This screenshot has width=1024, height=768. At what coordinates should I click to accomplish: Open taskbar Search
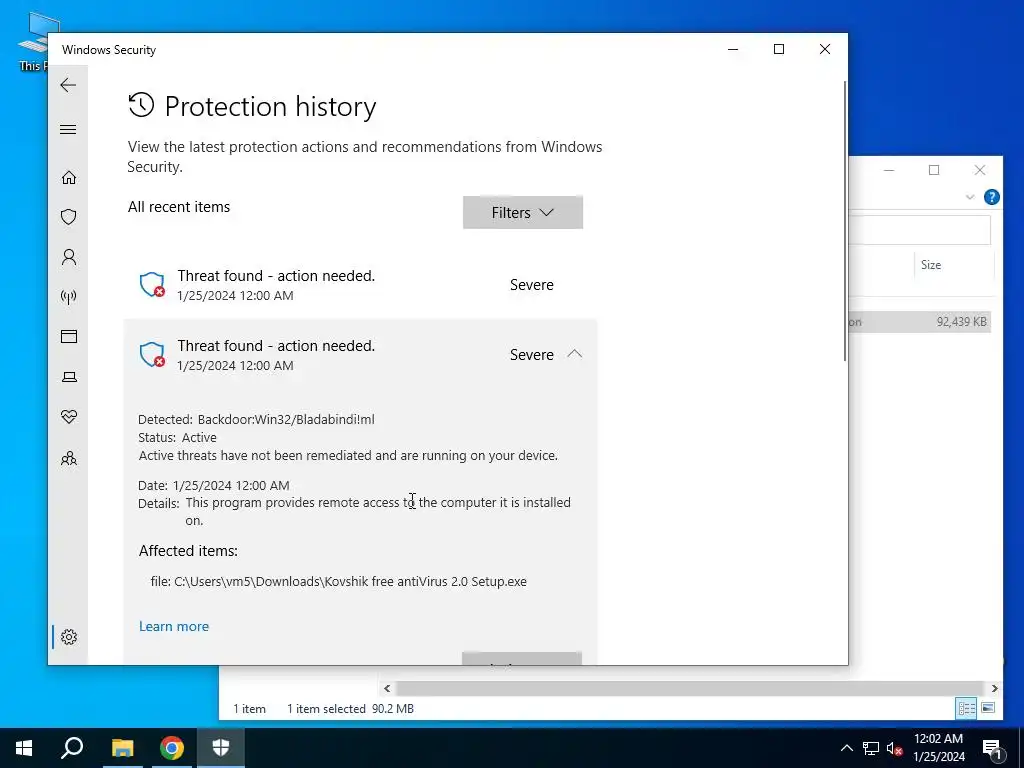(72, 748)
